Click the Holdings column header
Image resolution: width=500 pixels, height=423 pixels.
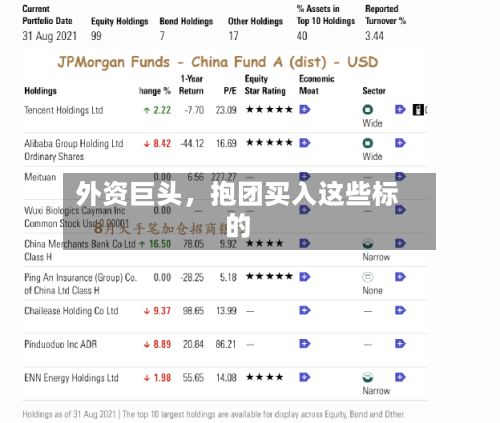(x=40, y=91)
